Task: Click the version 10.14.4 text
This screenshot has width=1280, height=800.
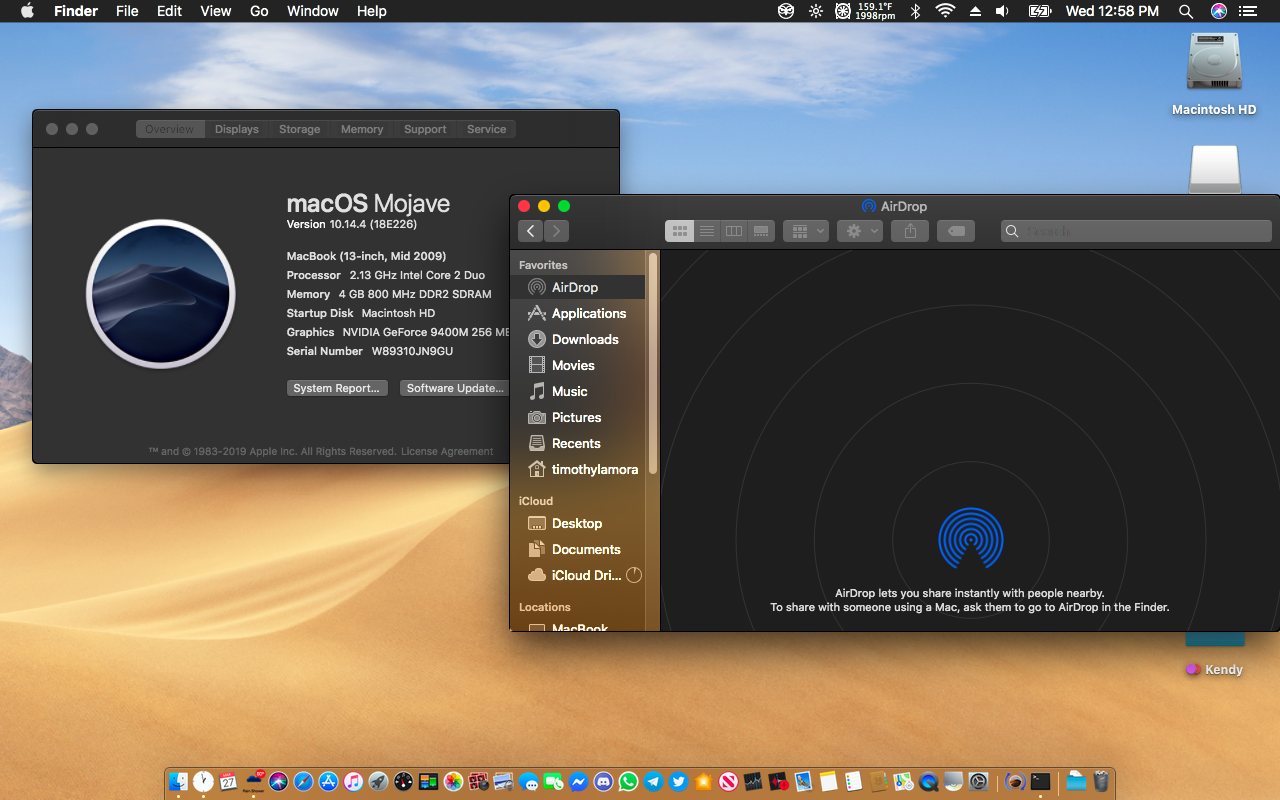Action: (x=352, y=224)
